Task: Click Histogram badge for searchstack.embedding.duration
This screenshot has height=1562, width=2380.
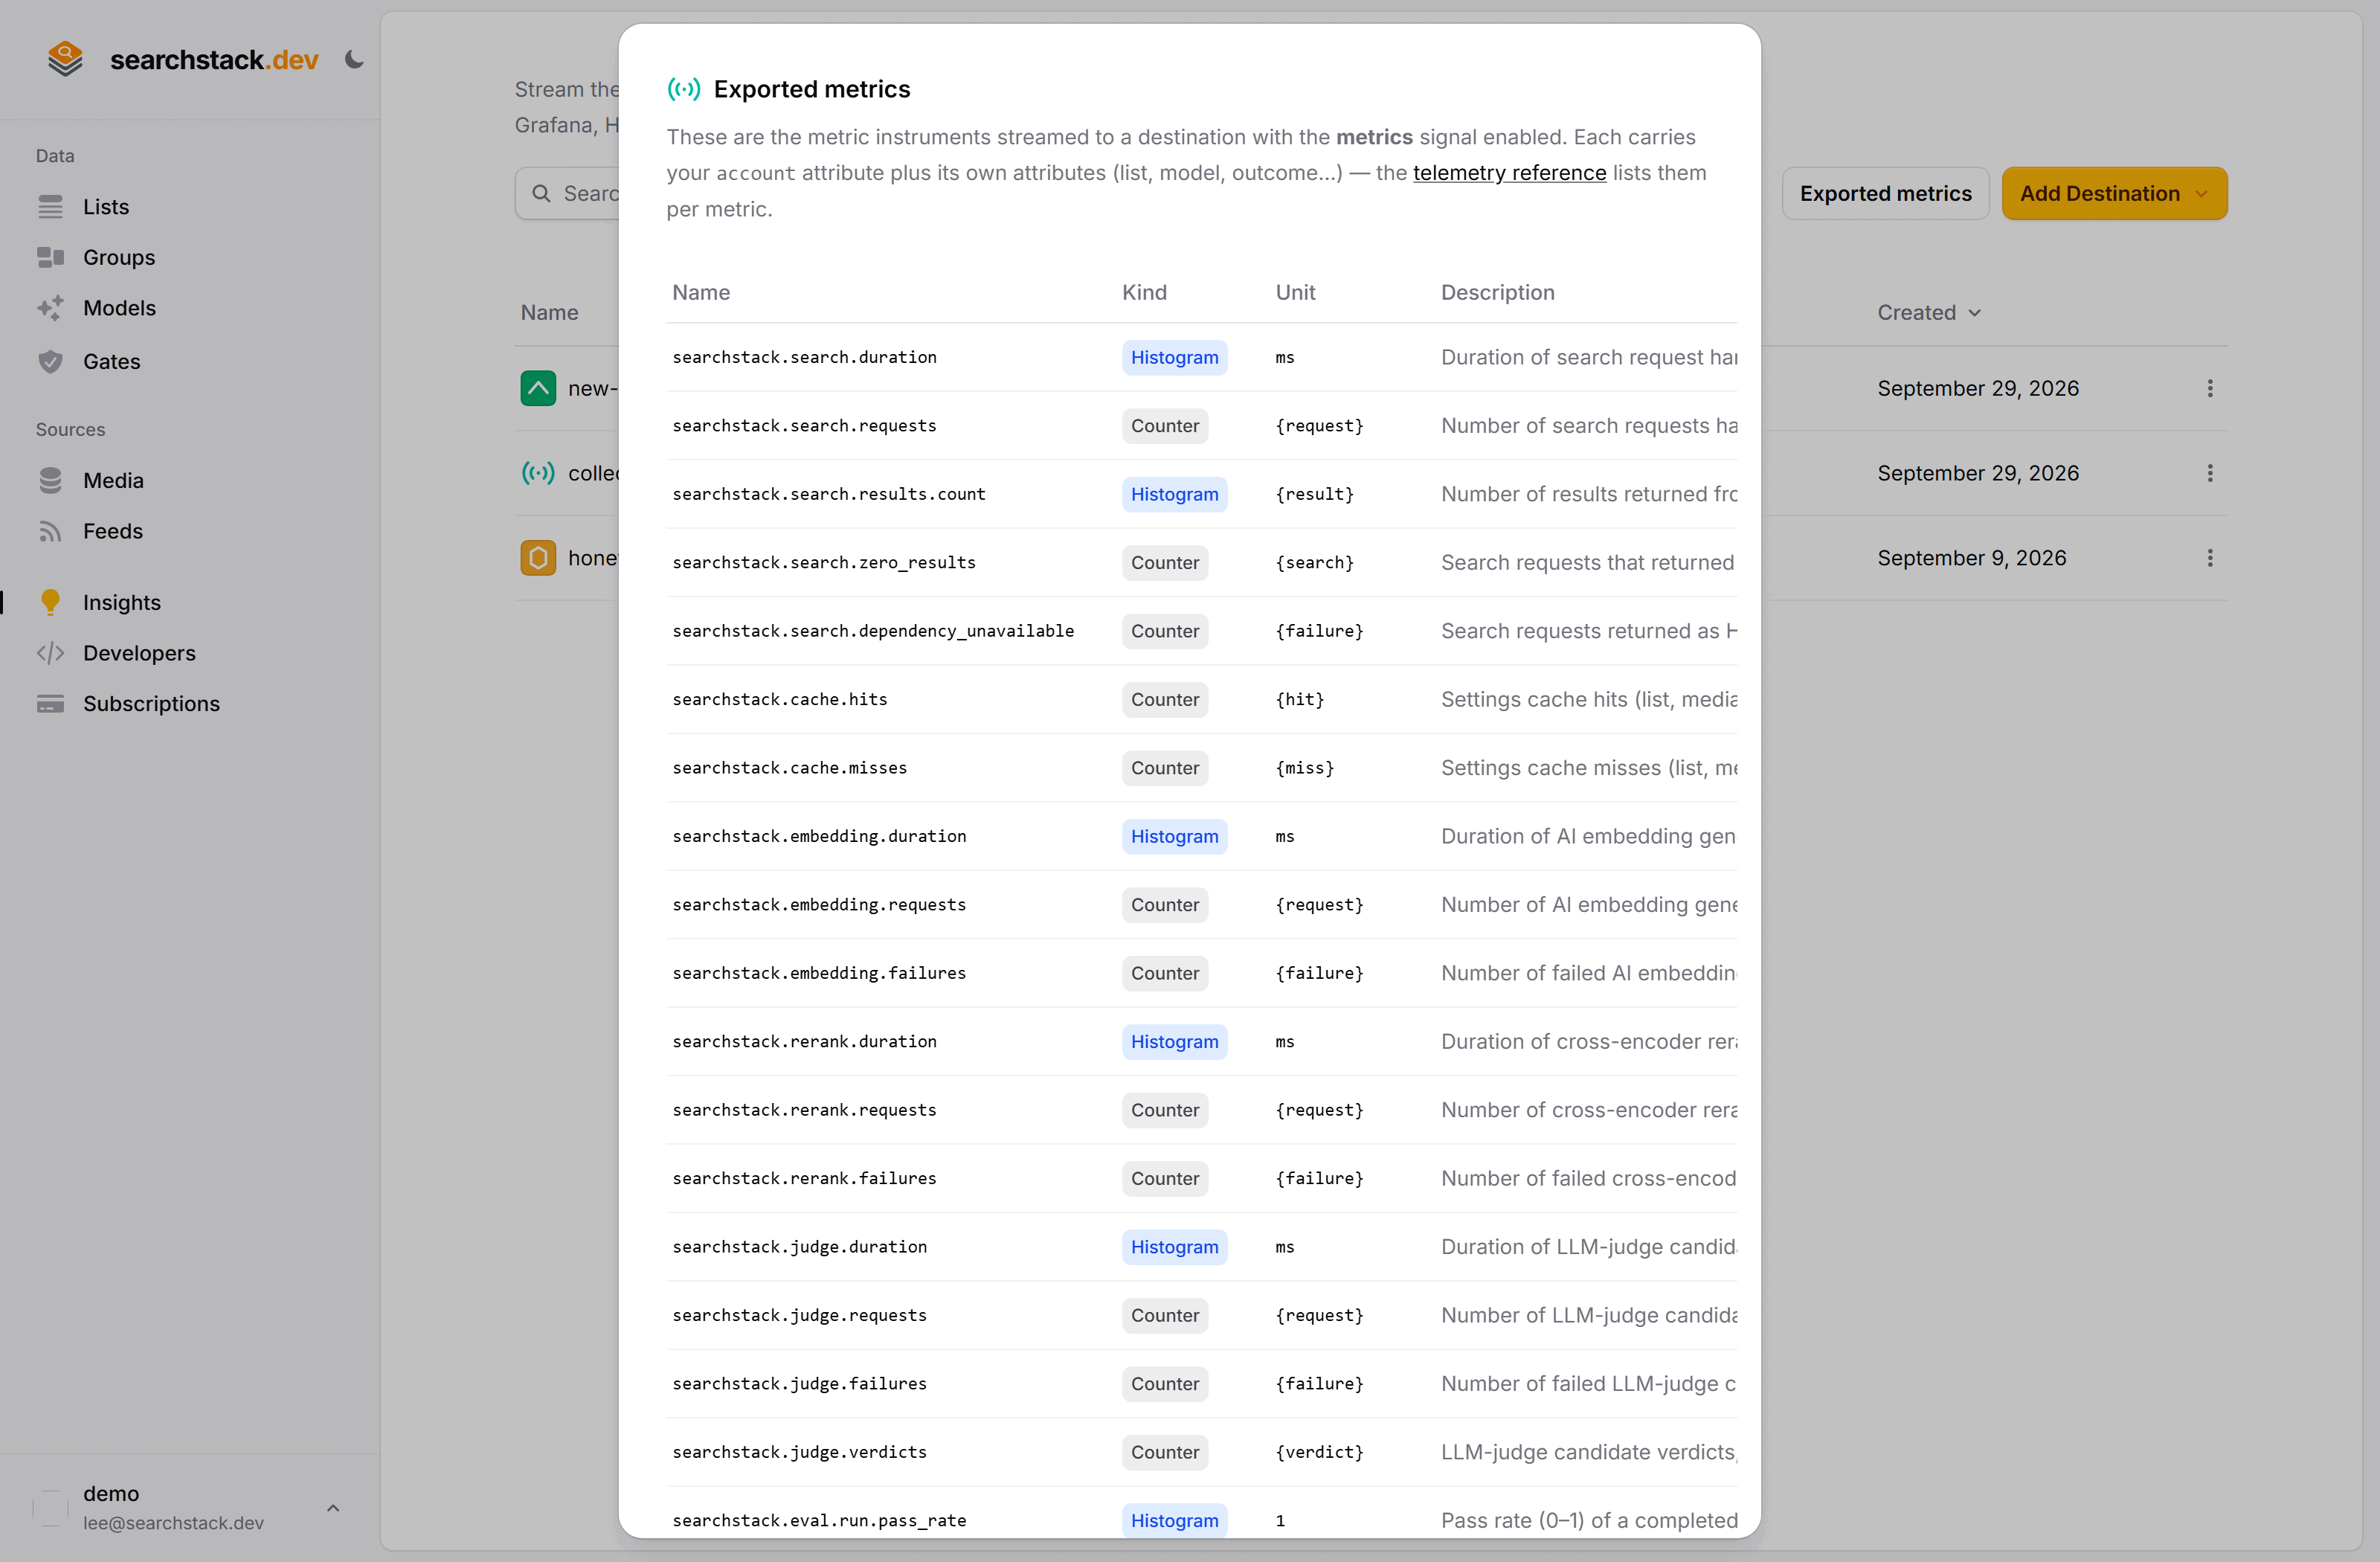Action: pyautogui.click(x=1174, y=837)
